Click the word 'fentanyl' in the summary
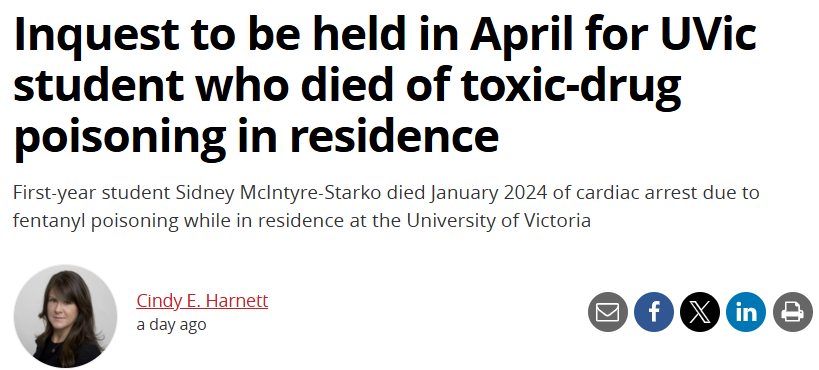 point(50,222)
